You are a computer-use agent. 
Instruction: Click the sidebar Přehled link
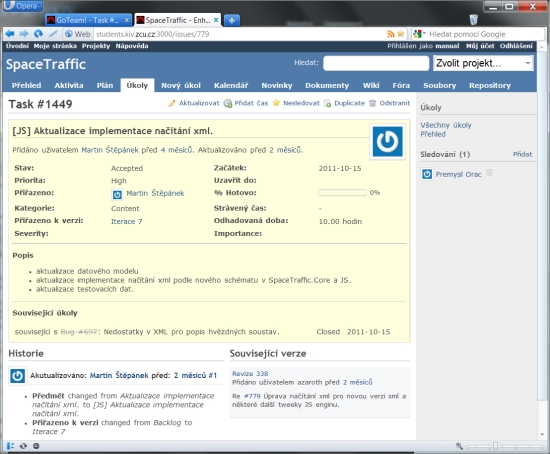coord(433,134)
